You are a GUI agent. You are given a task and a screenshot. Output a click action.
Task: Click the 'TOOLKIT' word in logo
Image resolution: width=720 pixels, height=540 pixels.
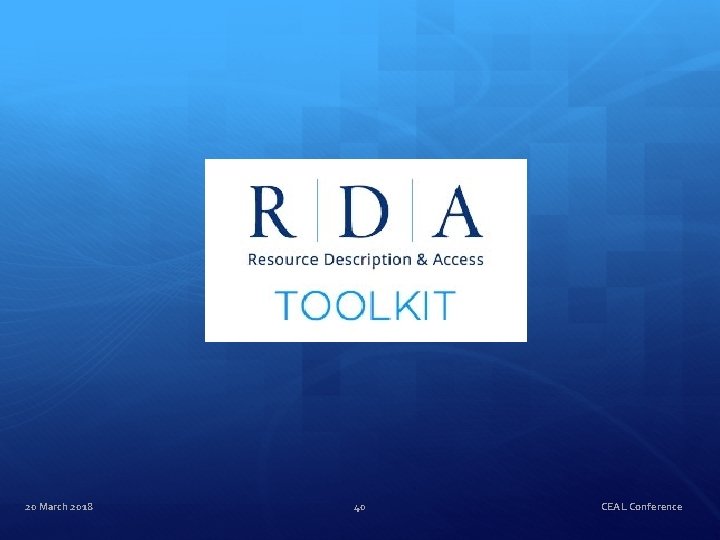click(x=366, y=305)
